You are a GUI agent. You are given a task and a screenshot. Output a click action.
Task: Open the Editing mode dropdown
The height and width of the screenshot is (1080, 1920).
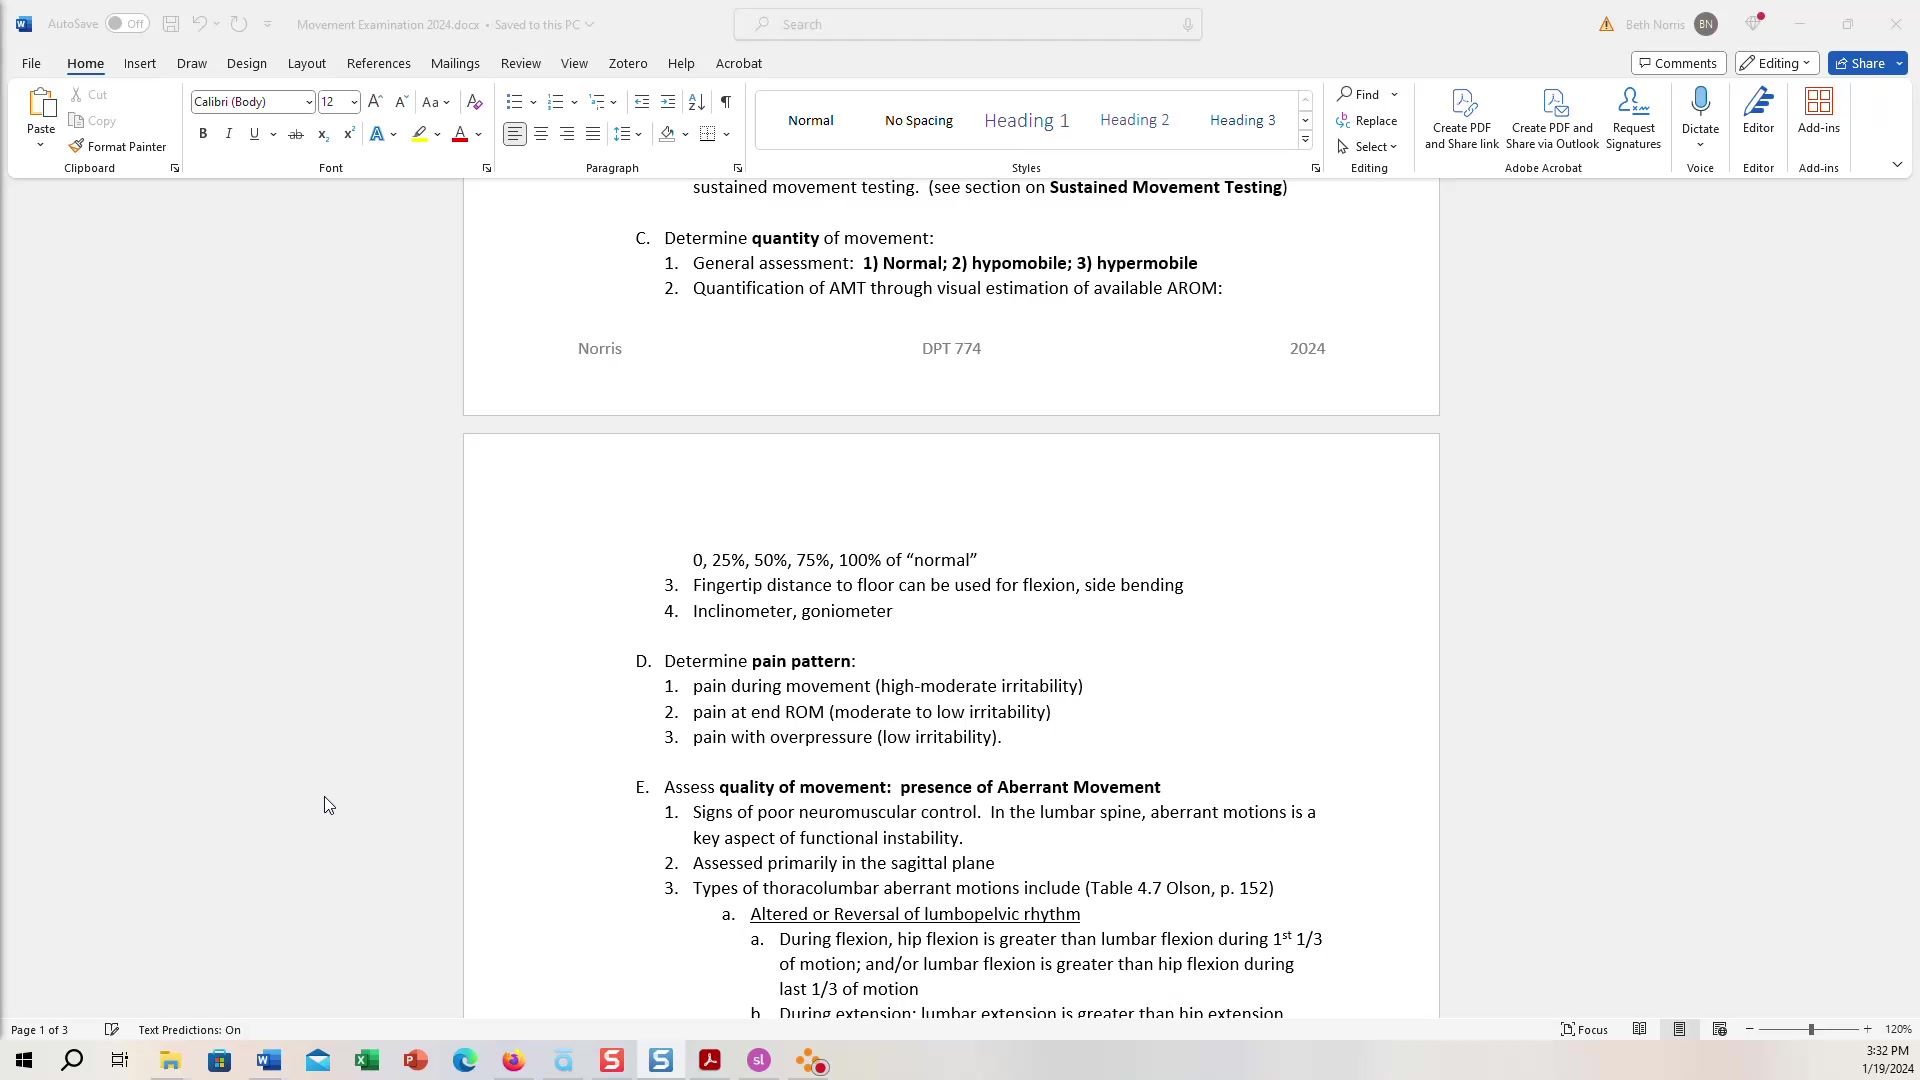click(1777, 63)
